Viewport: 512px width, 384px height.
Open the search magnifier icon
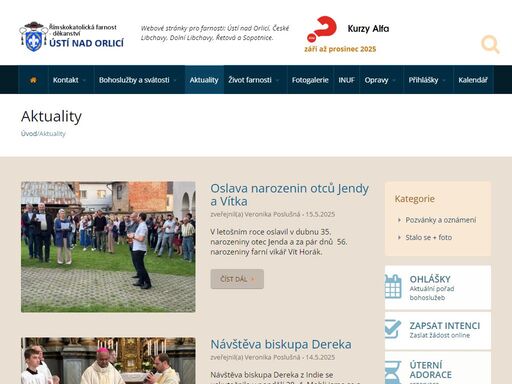click(x=490, y=44)
